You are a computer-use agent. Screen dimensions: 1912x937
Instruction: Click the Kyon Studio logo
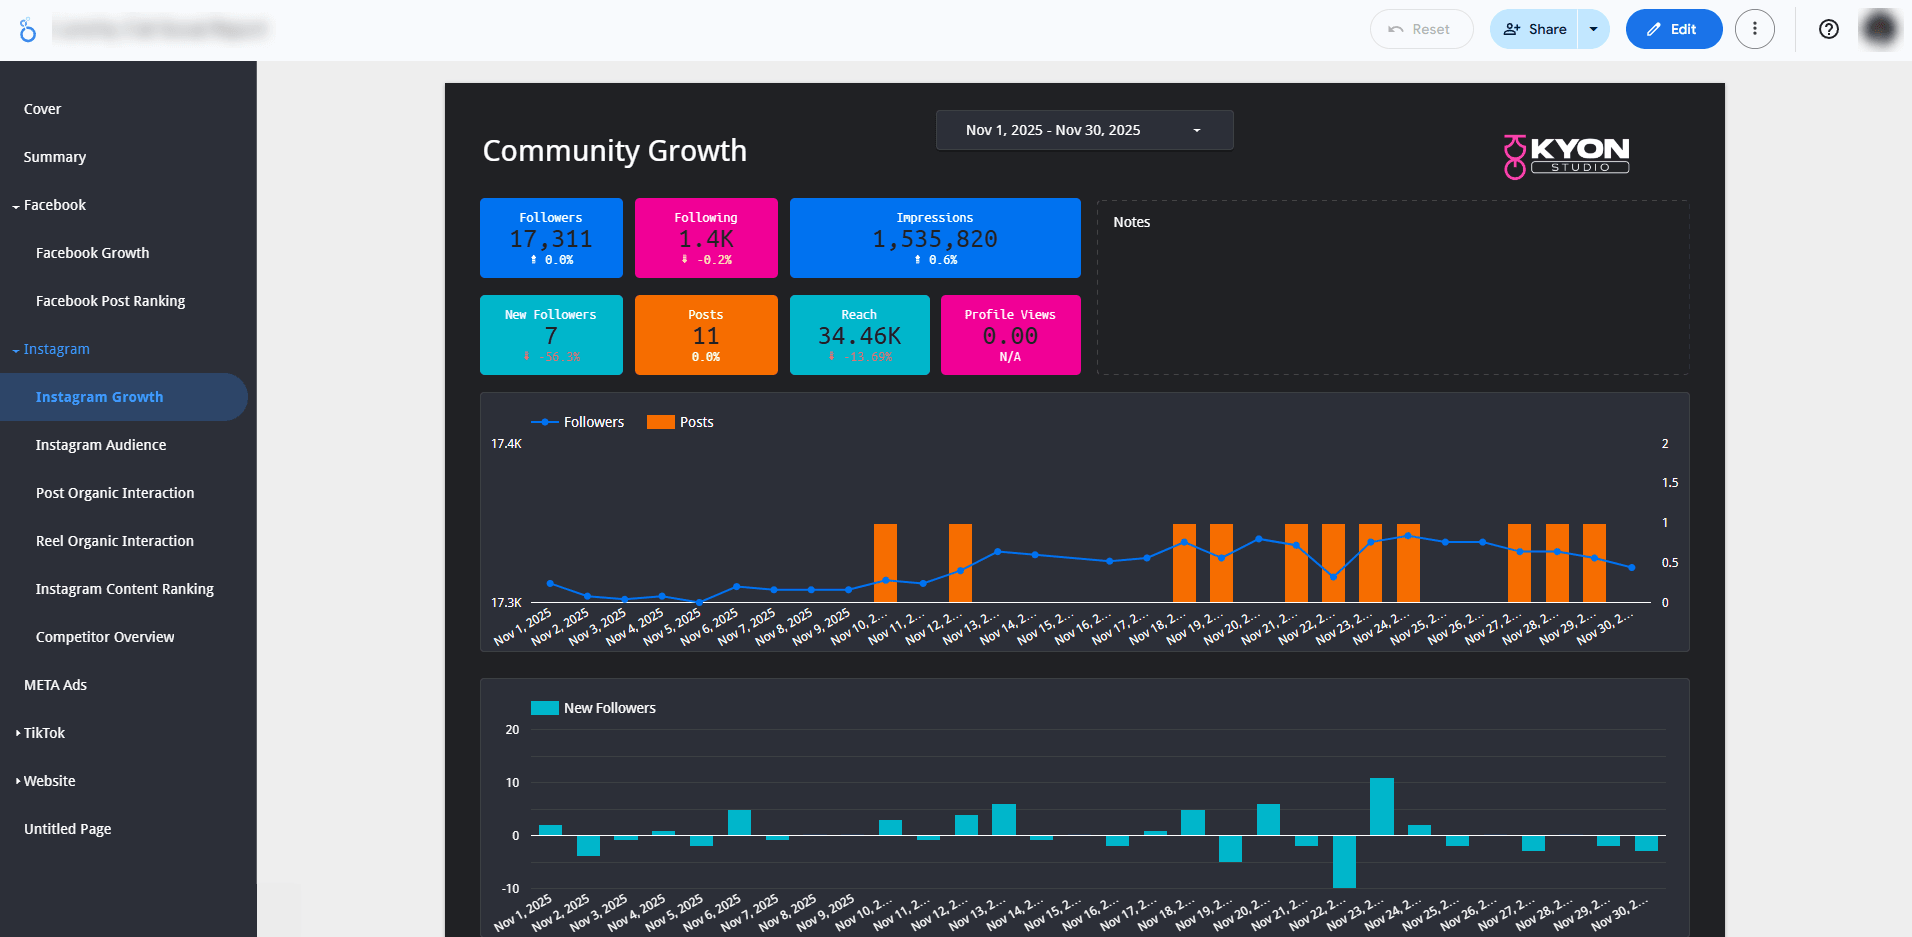(x=1567, y=155)
